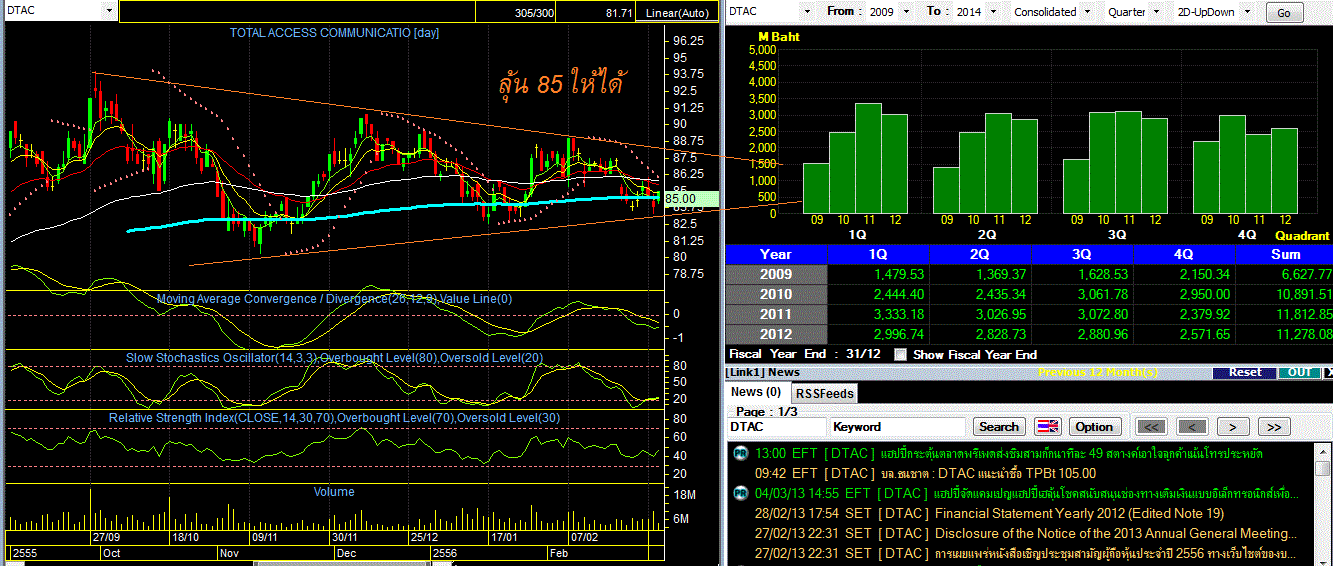Click the Keyword input field
The width and height of the screenshot is (1333, 566).
click(898, 427)
